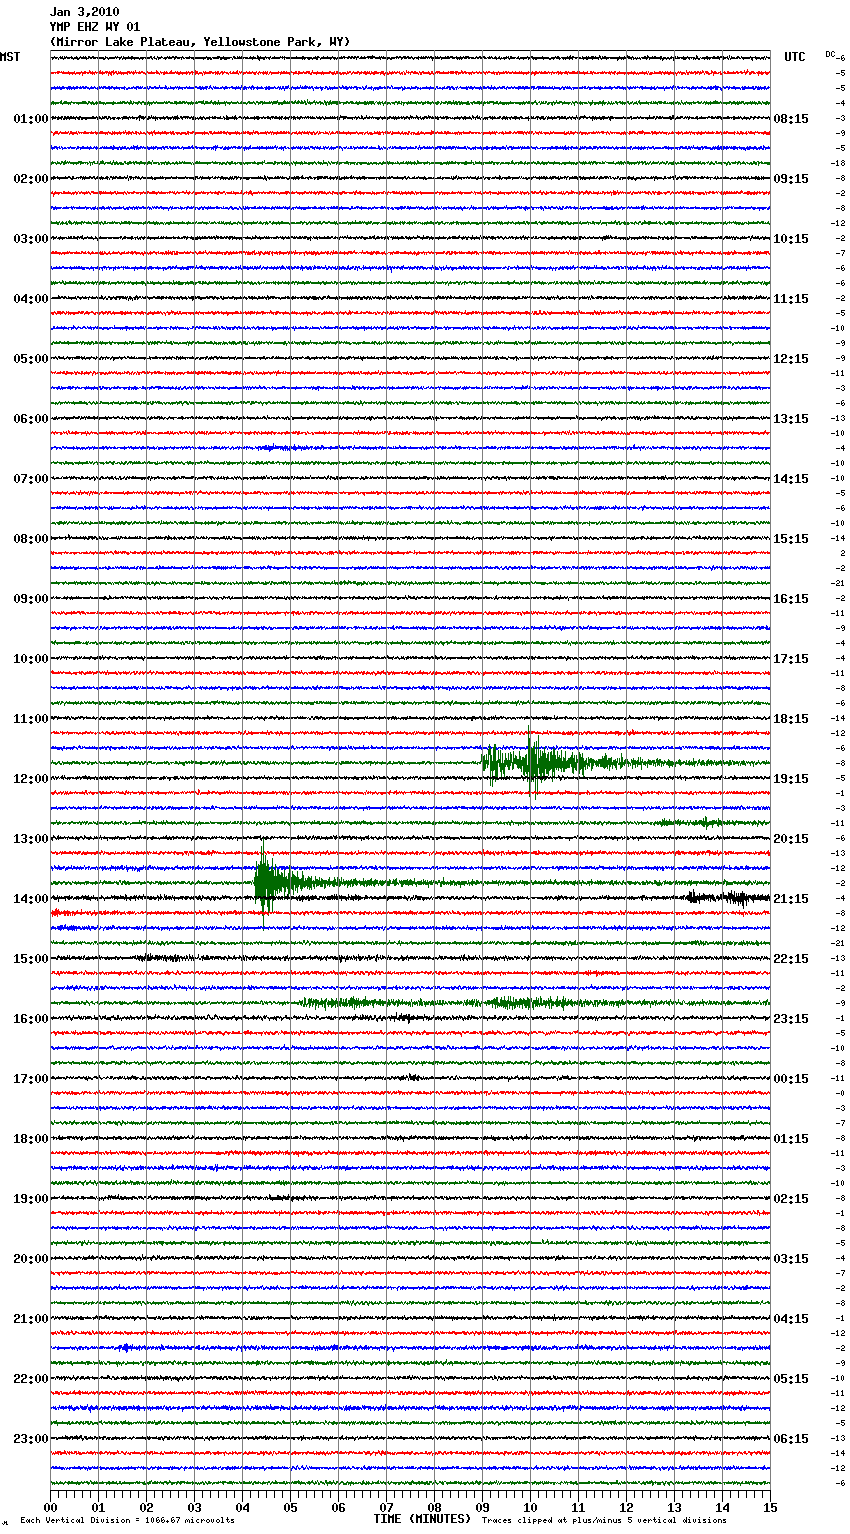The image size is (850, 1534).
Task: Click the "00:15" UTC time label
Action: pos(791,1079)
